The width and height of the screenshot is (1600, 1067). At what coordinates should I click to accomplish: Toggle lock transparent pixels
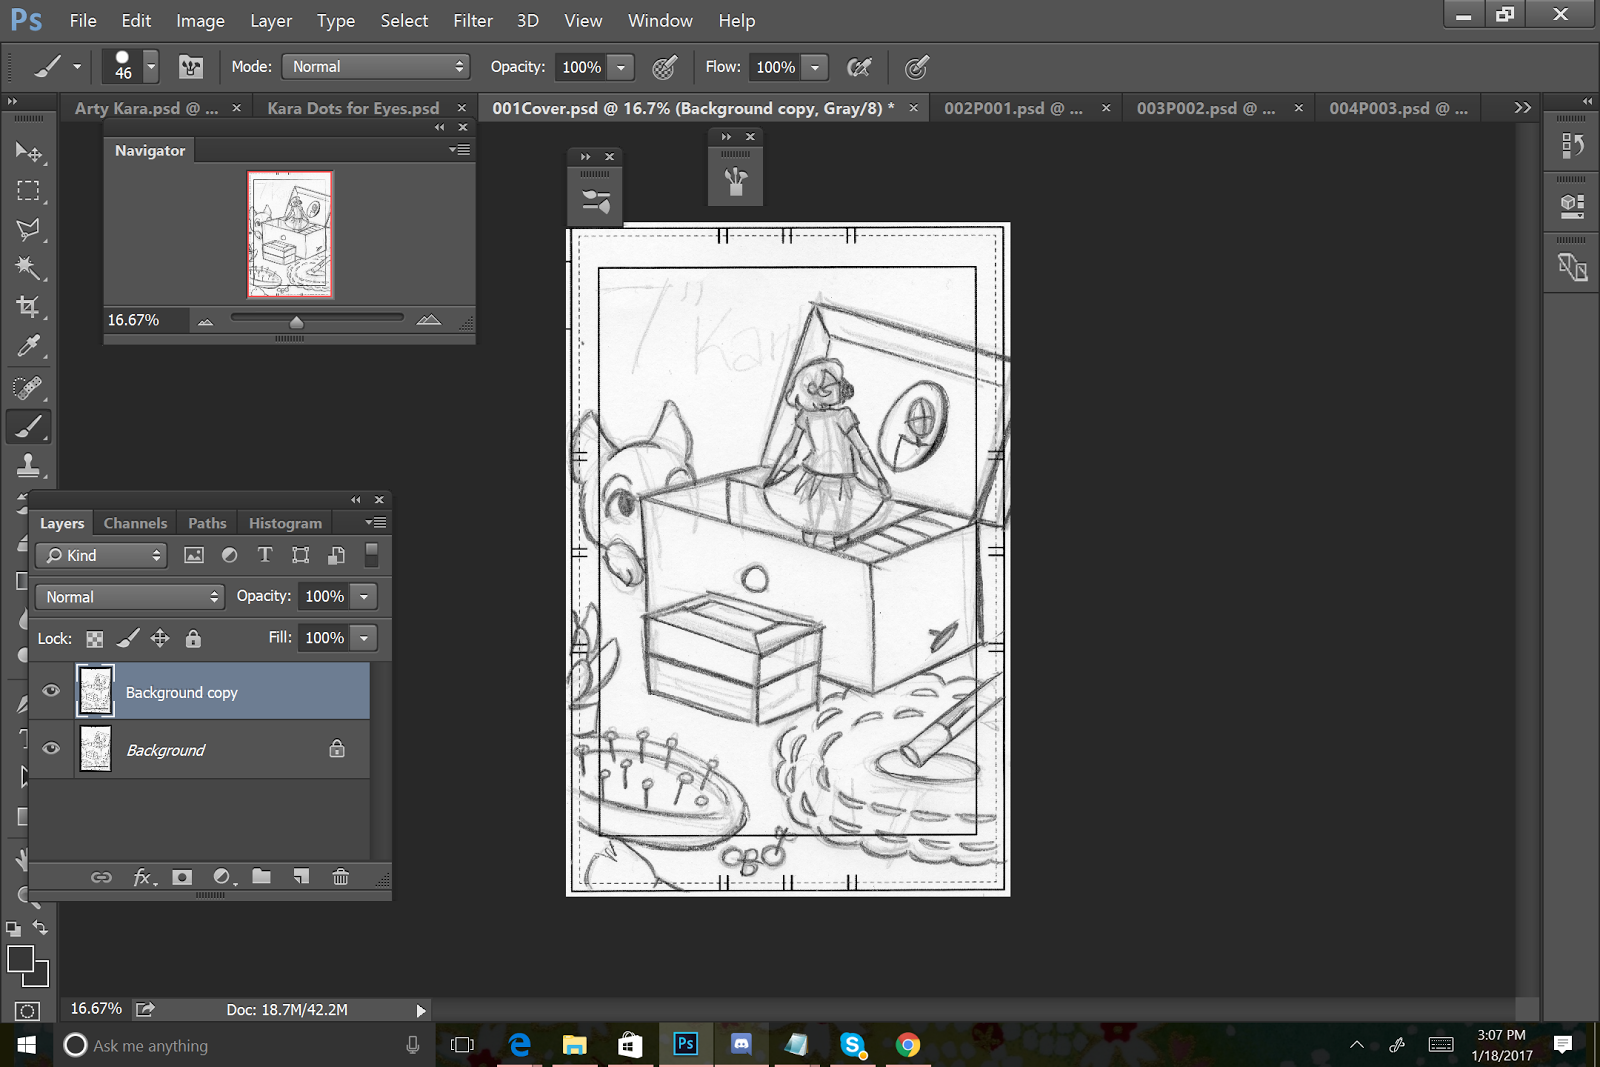(95, 639)
